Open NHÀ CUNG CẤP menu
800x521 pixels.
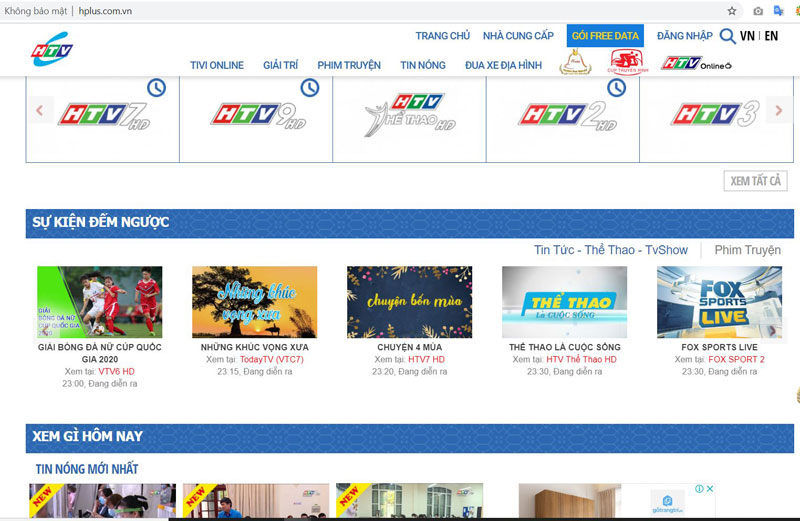coord(518,36)
